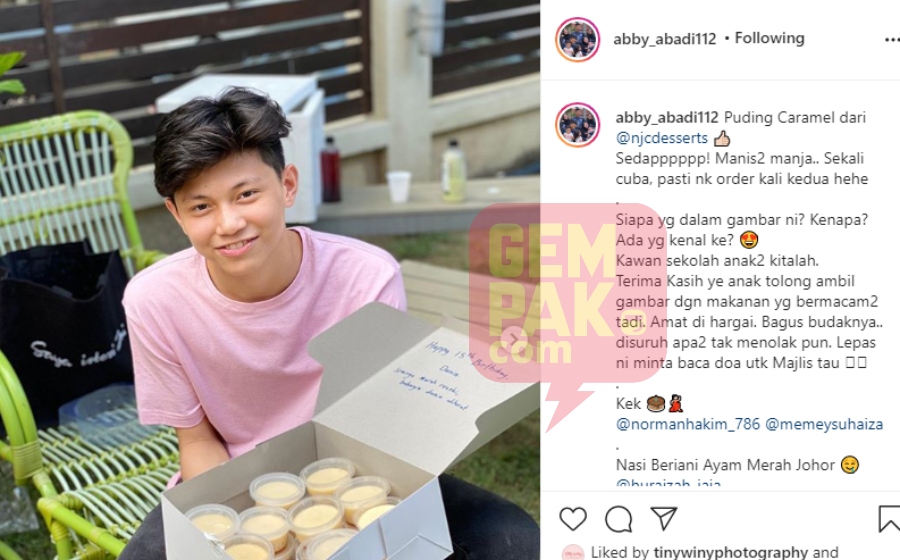Click tinywinyphotography in the Liked by line
900x560 pixels.
coord(730,552)
